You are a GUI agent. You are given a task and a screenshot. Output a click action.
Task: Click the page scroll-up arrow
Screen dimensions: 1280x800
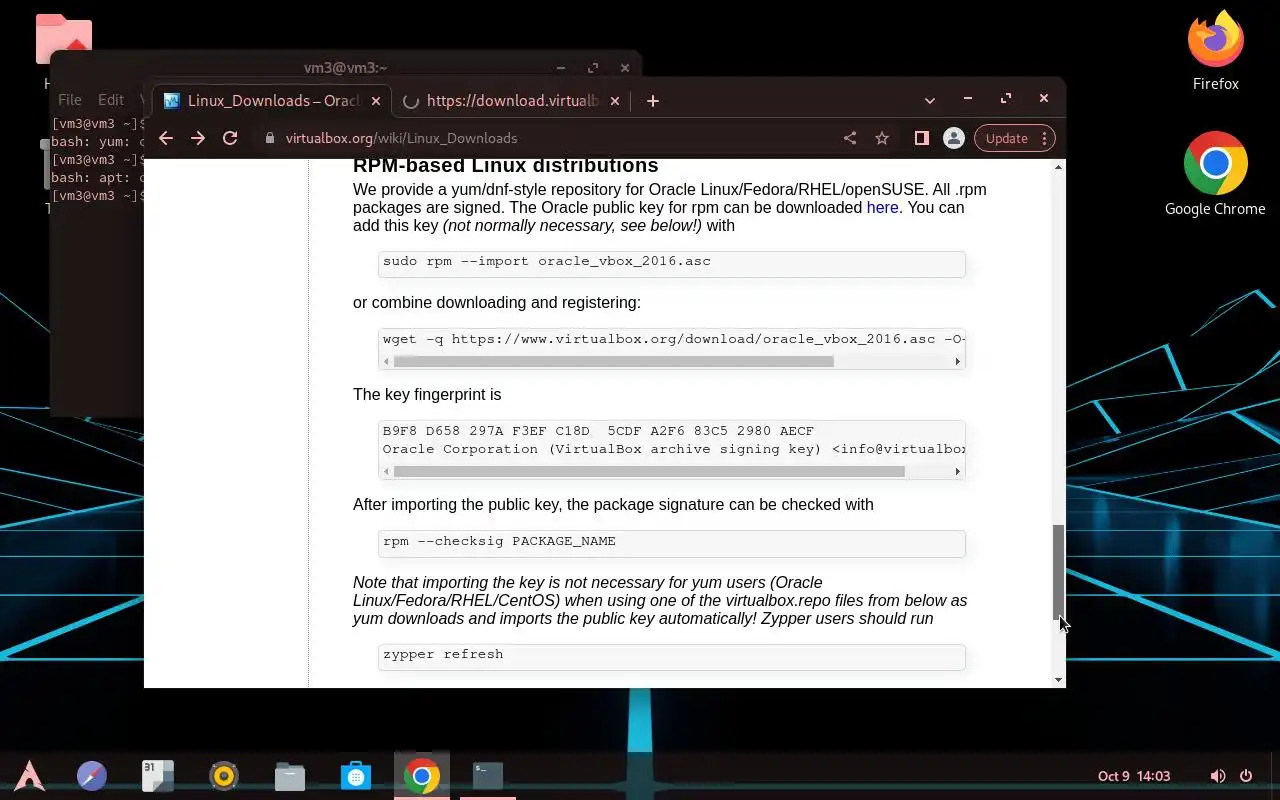click(1059, 167)
